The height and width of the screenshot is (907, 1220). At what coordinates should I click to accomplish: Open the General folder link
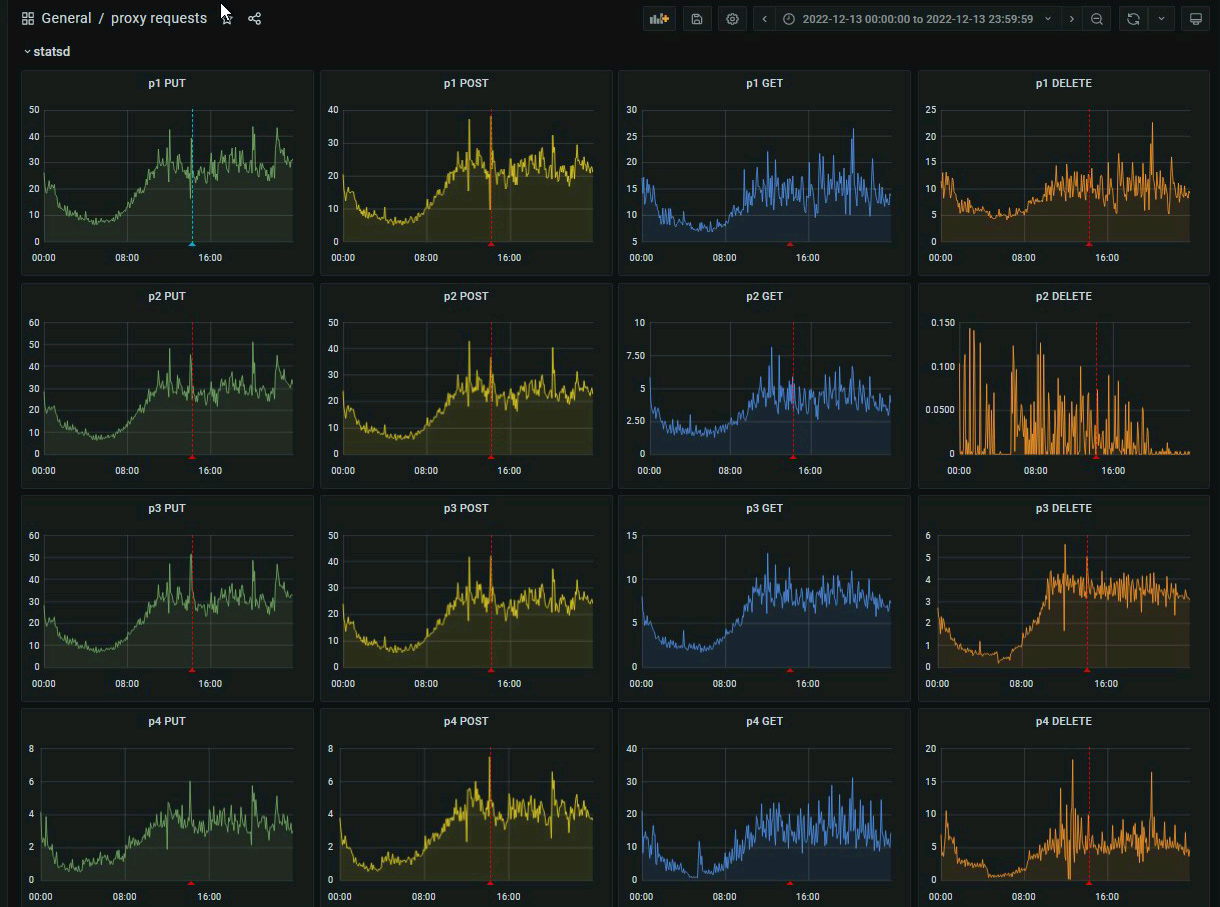click(x=66, y=18)
